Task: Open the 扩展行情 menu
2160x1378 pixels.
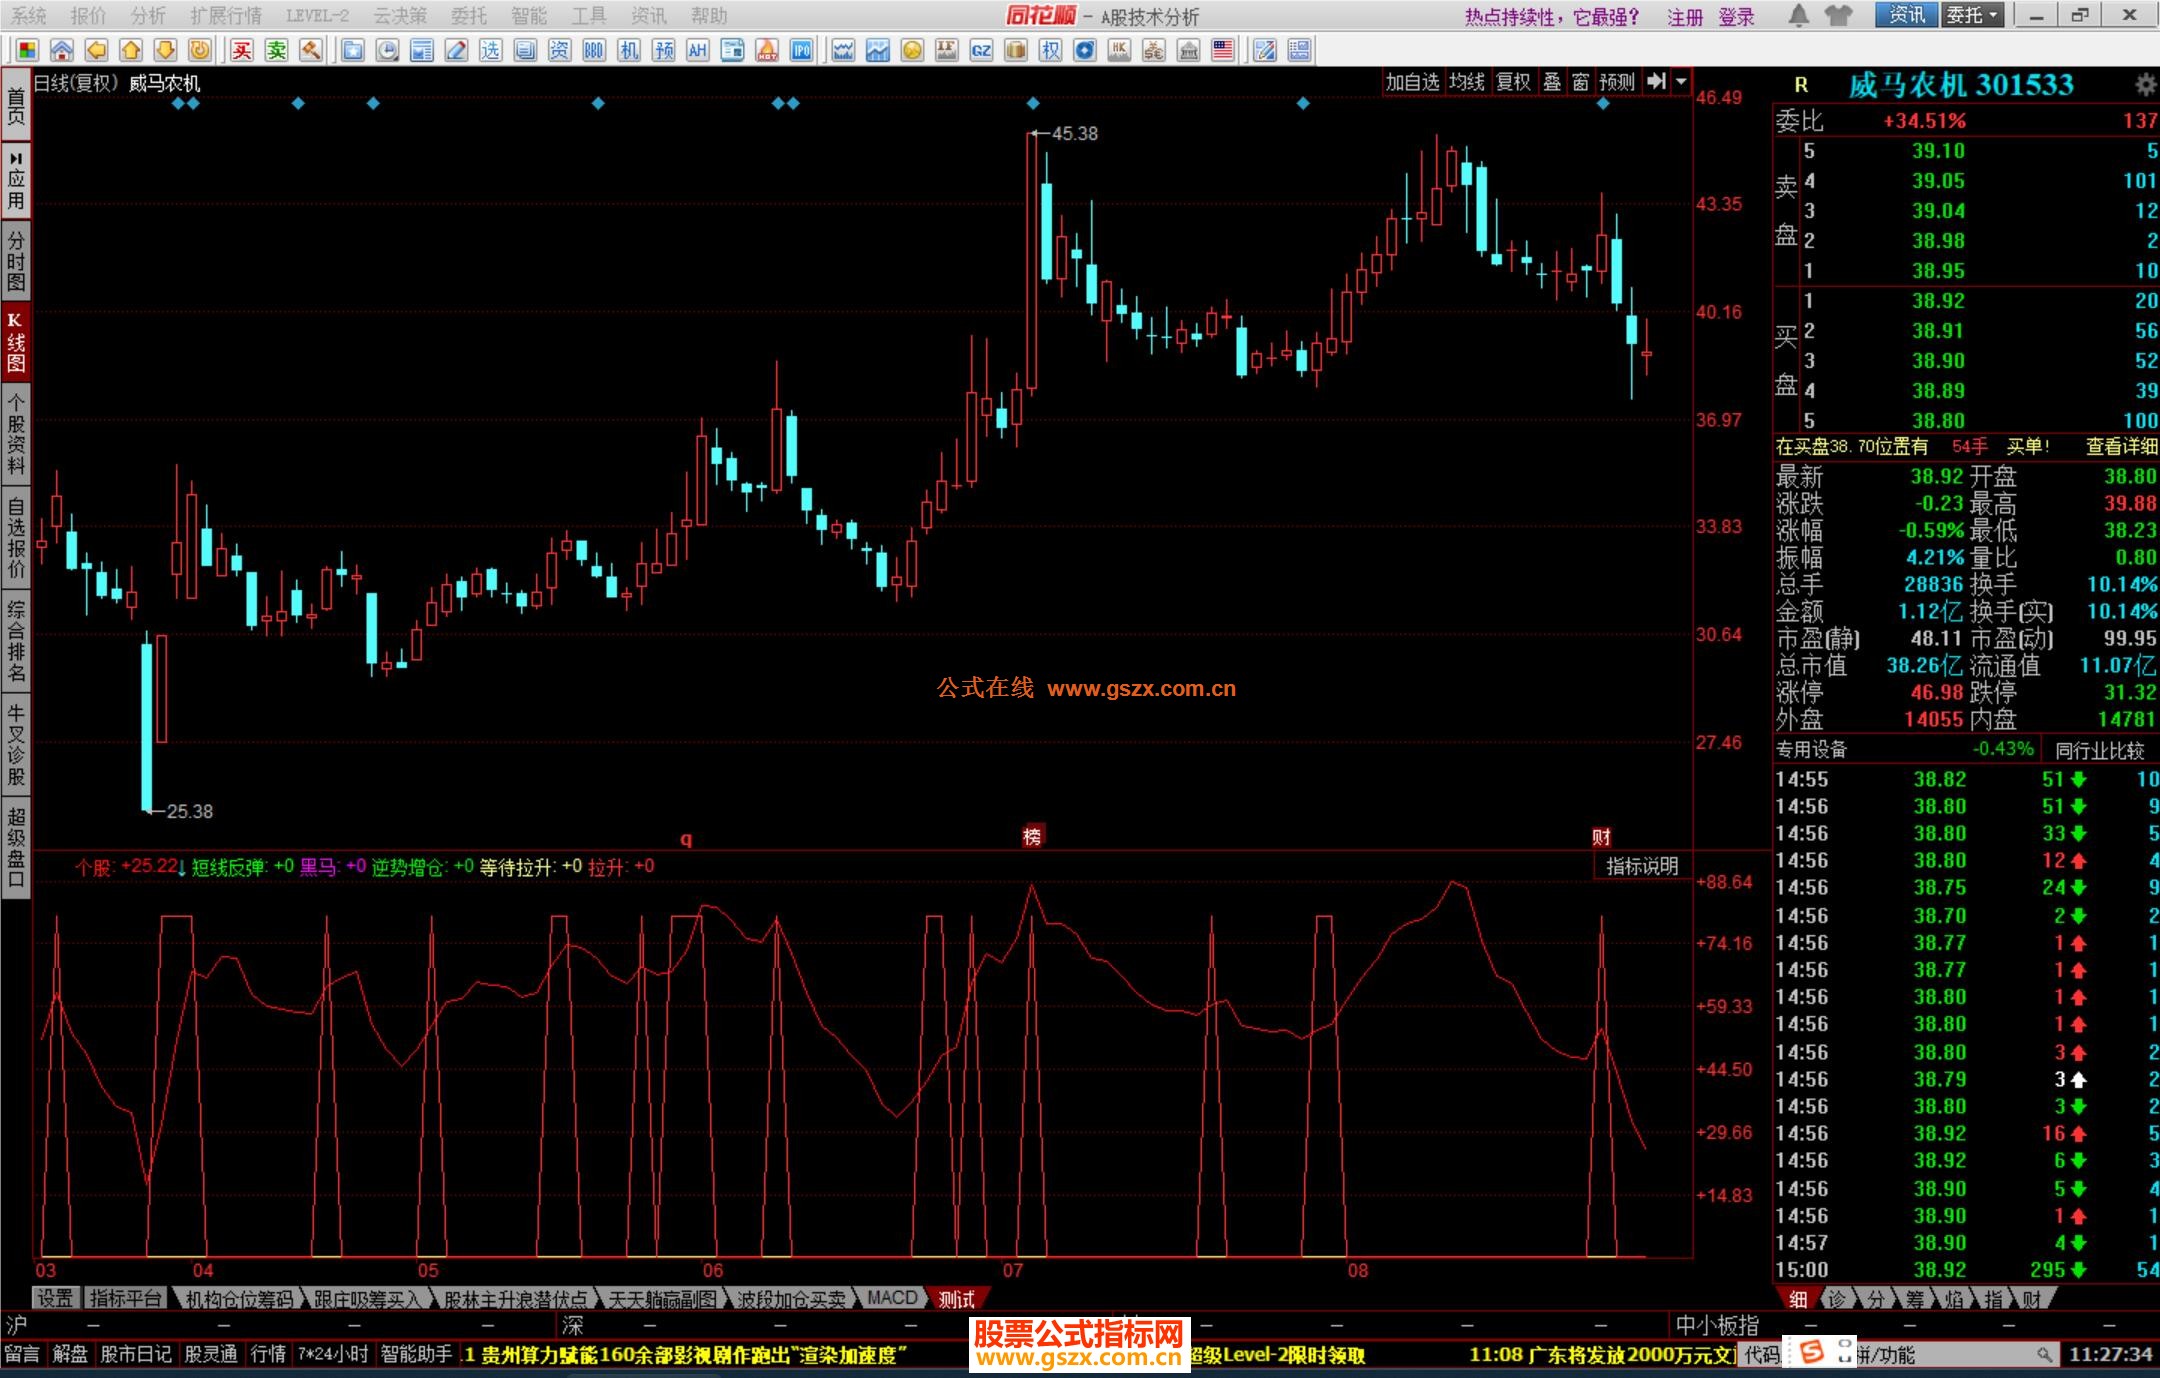Action: point(225,16)
